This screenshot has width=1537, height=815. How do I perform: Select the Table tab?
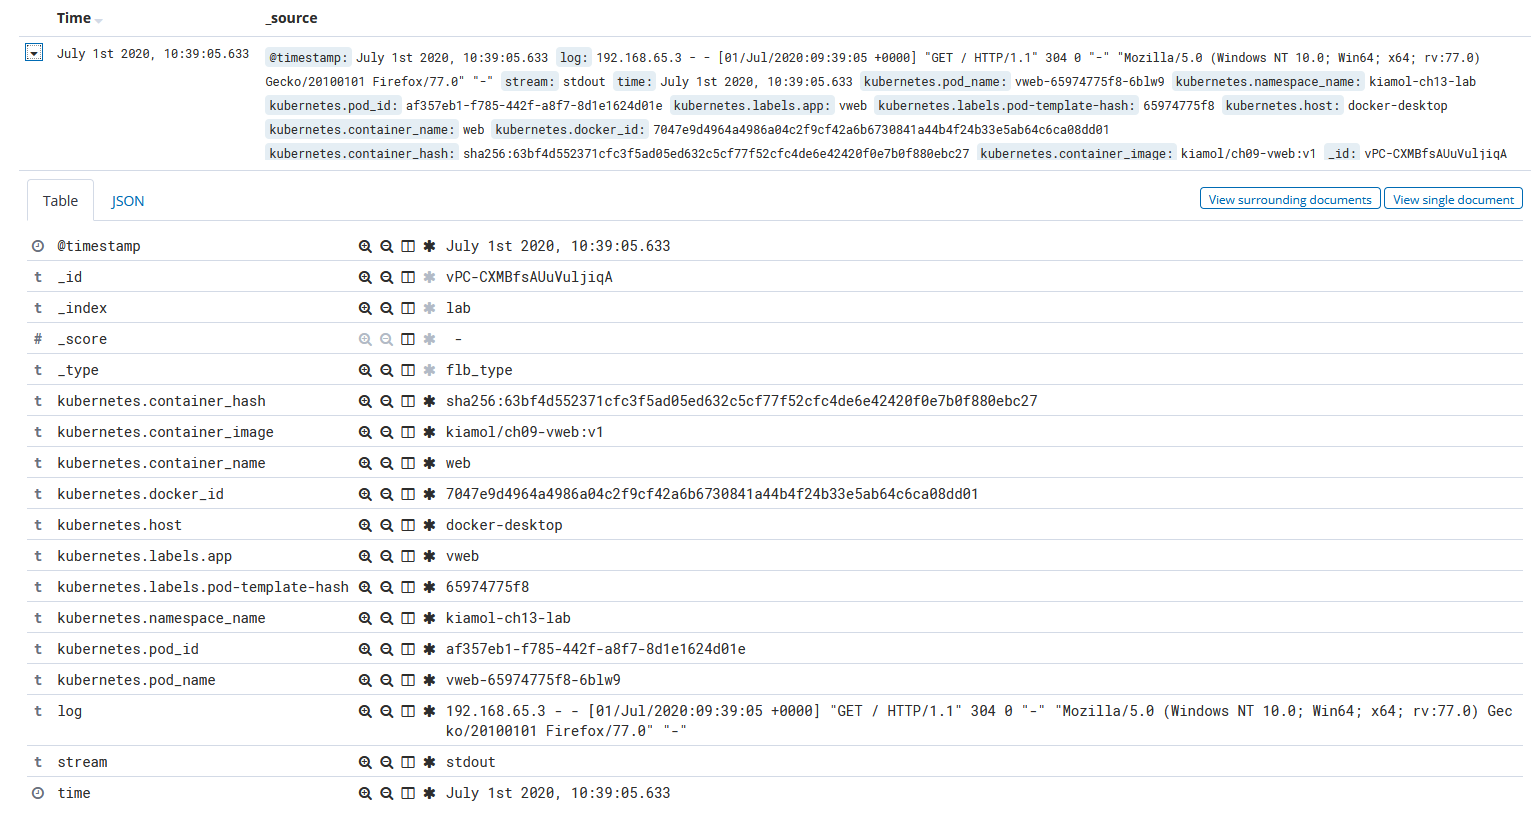click(60, 200)
